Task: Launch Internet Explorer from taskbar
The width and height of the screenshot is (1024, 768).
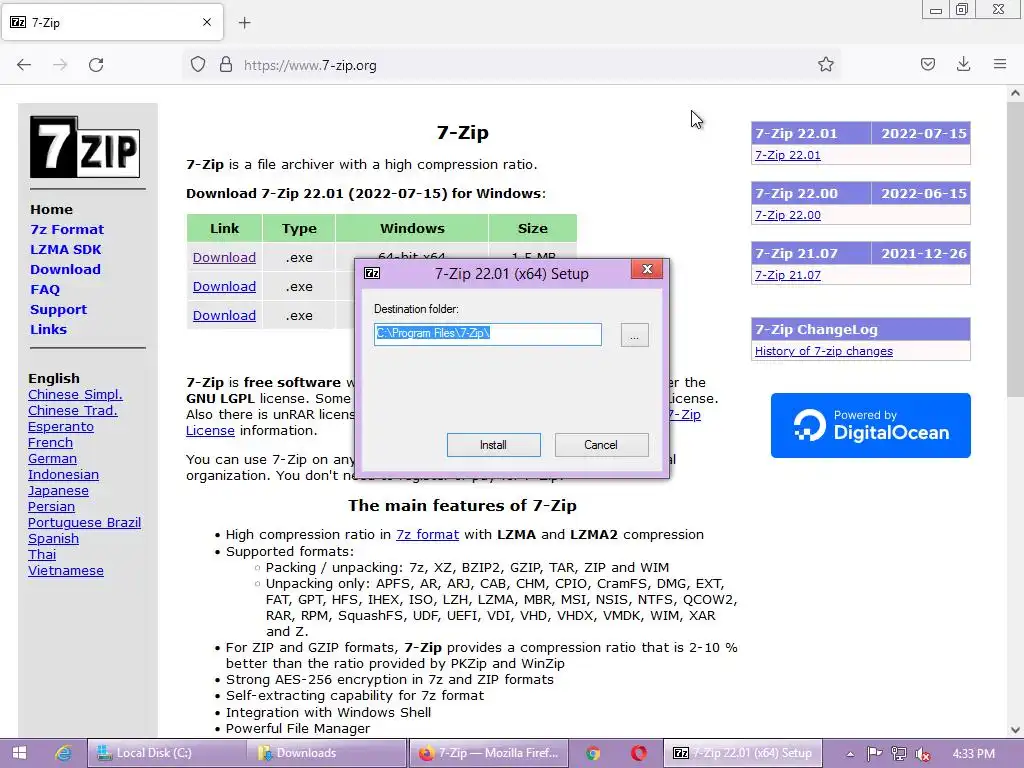Action: point(63,753)
